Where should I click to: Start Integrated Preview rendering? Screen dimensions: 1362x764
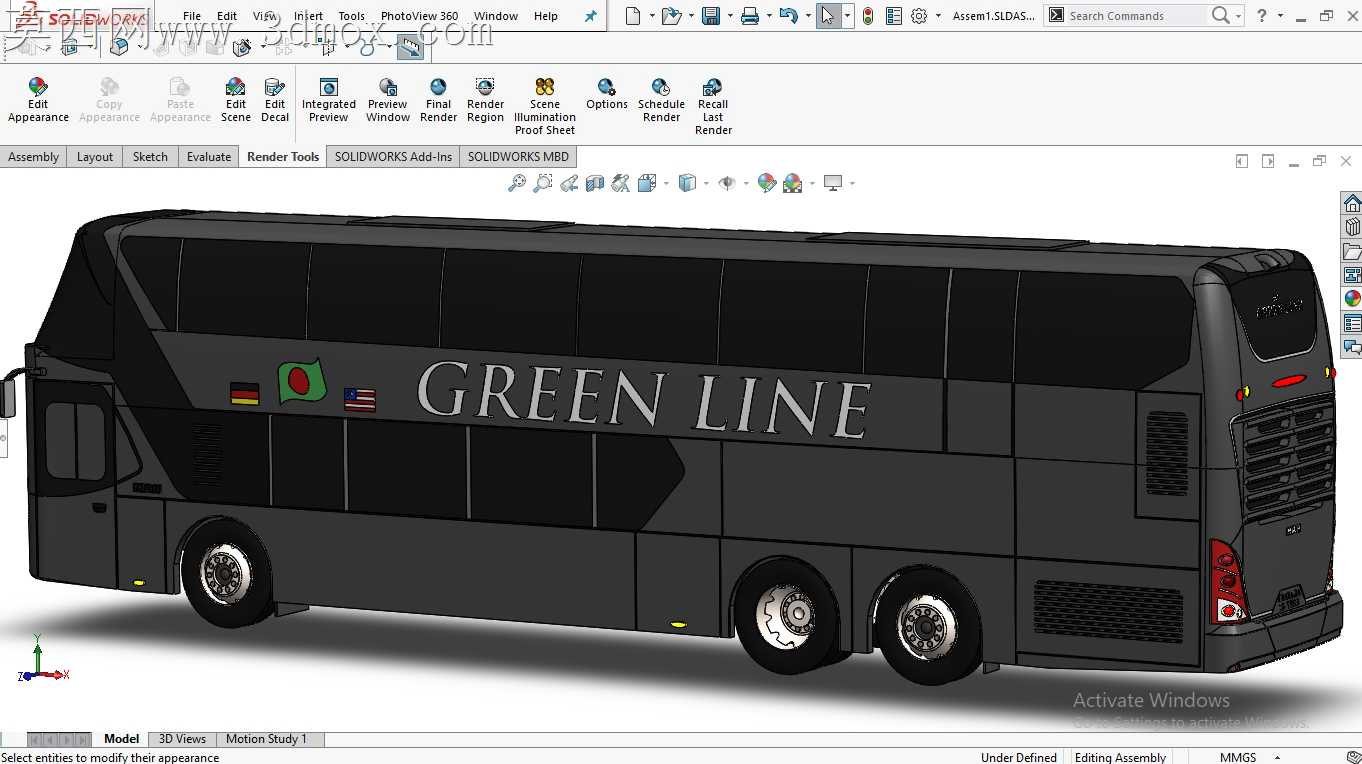pyautogui.click(x=329, y=100)
